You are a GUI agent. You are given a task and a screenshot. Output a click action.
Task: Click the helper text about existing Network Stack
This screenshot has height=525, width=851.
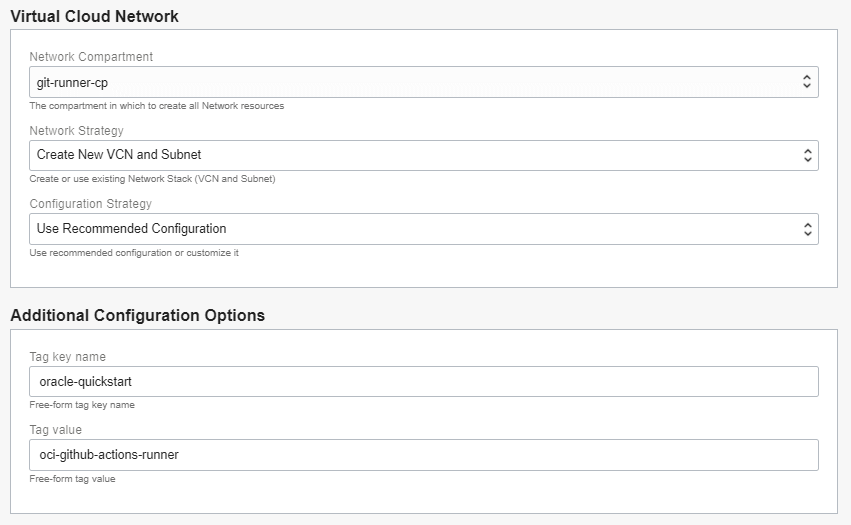tap(152, 179)
